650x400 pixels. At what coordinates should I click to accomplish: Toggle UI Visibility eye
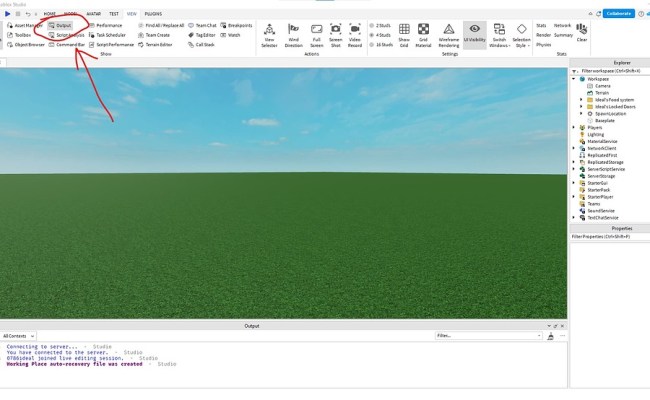coord(475,35)
